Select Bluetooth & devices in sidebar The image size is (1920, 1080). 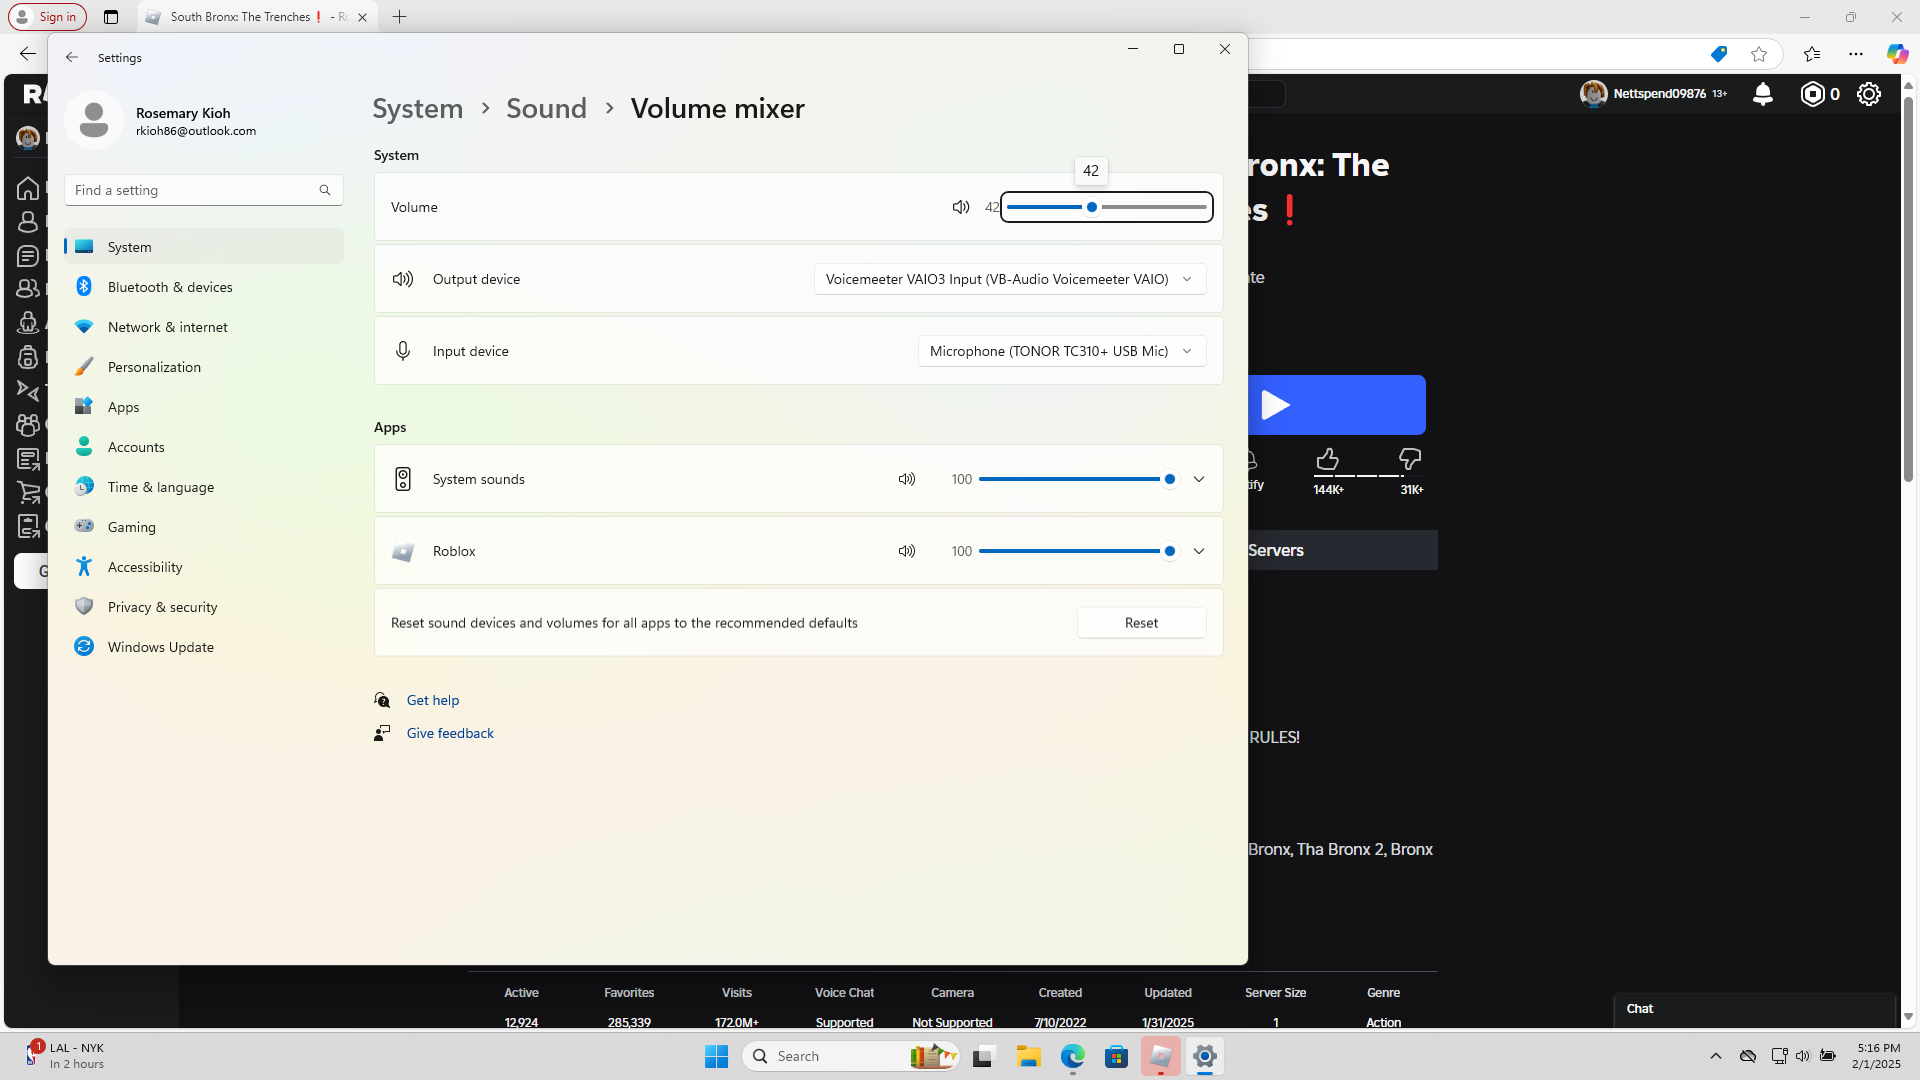(x=170, y=287)
